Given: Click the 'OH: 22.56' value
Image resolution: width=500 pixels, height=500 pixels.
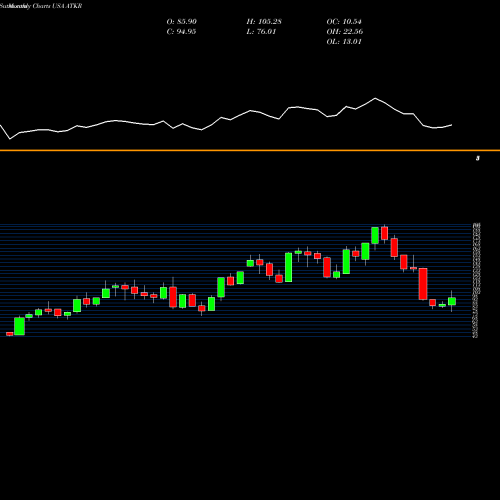Looking at the screenshot, I should click(x=345, y=32).
